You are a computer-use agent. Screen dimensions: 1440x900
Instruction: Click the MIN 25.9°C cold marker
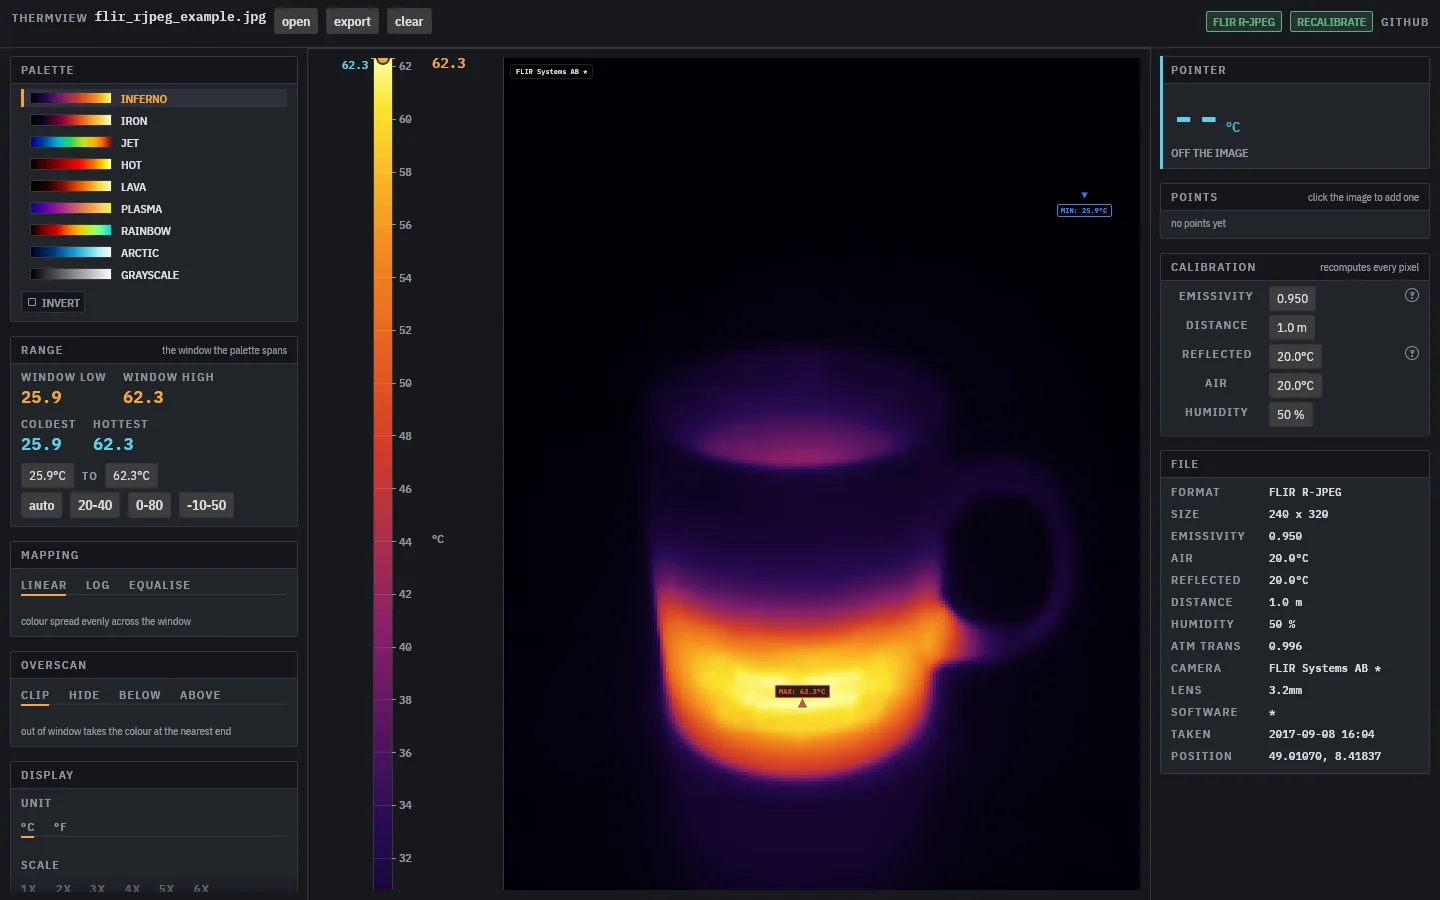1084,210
